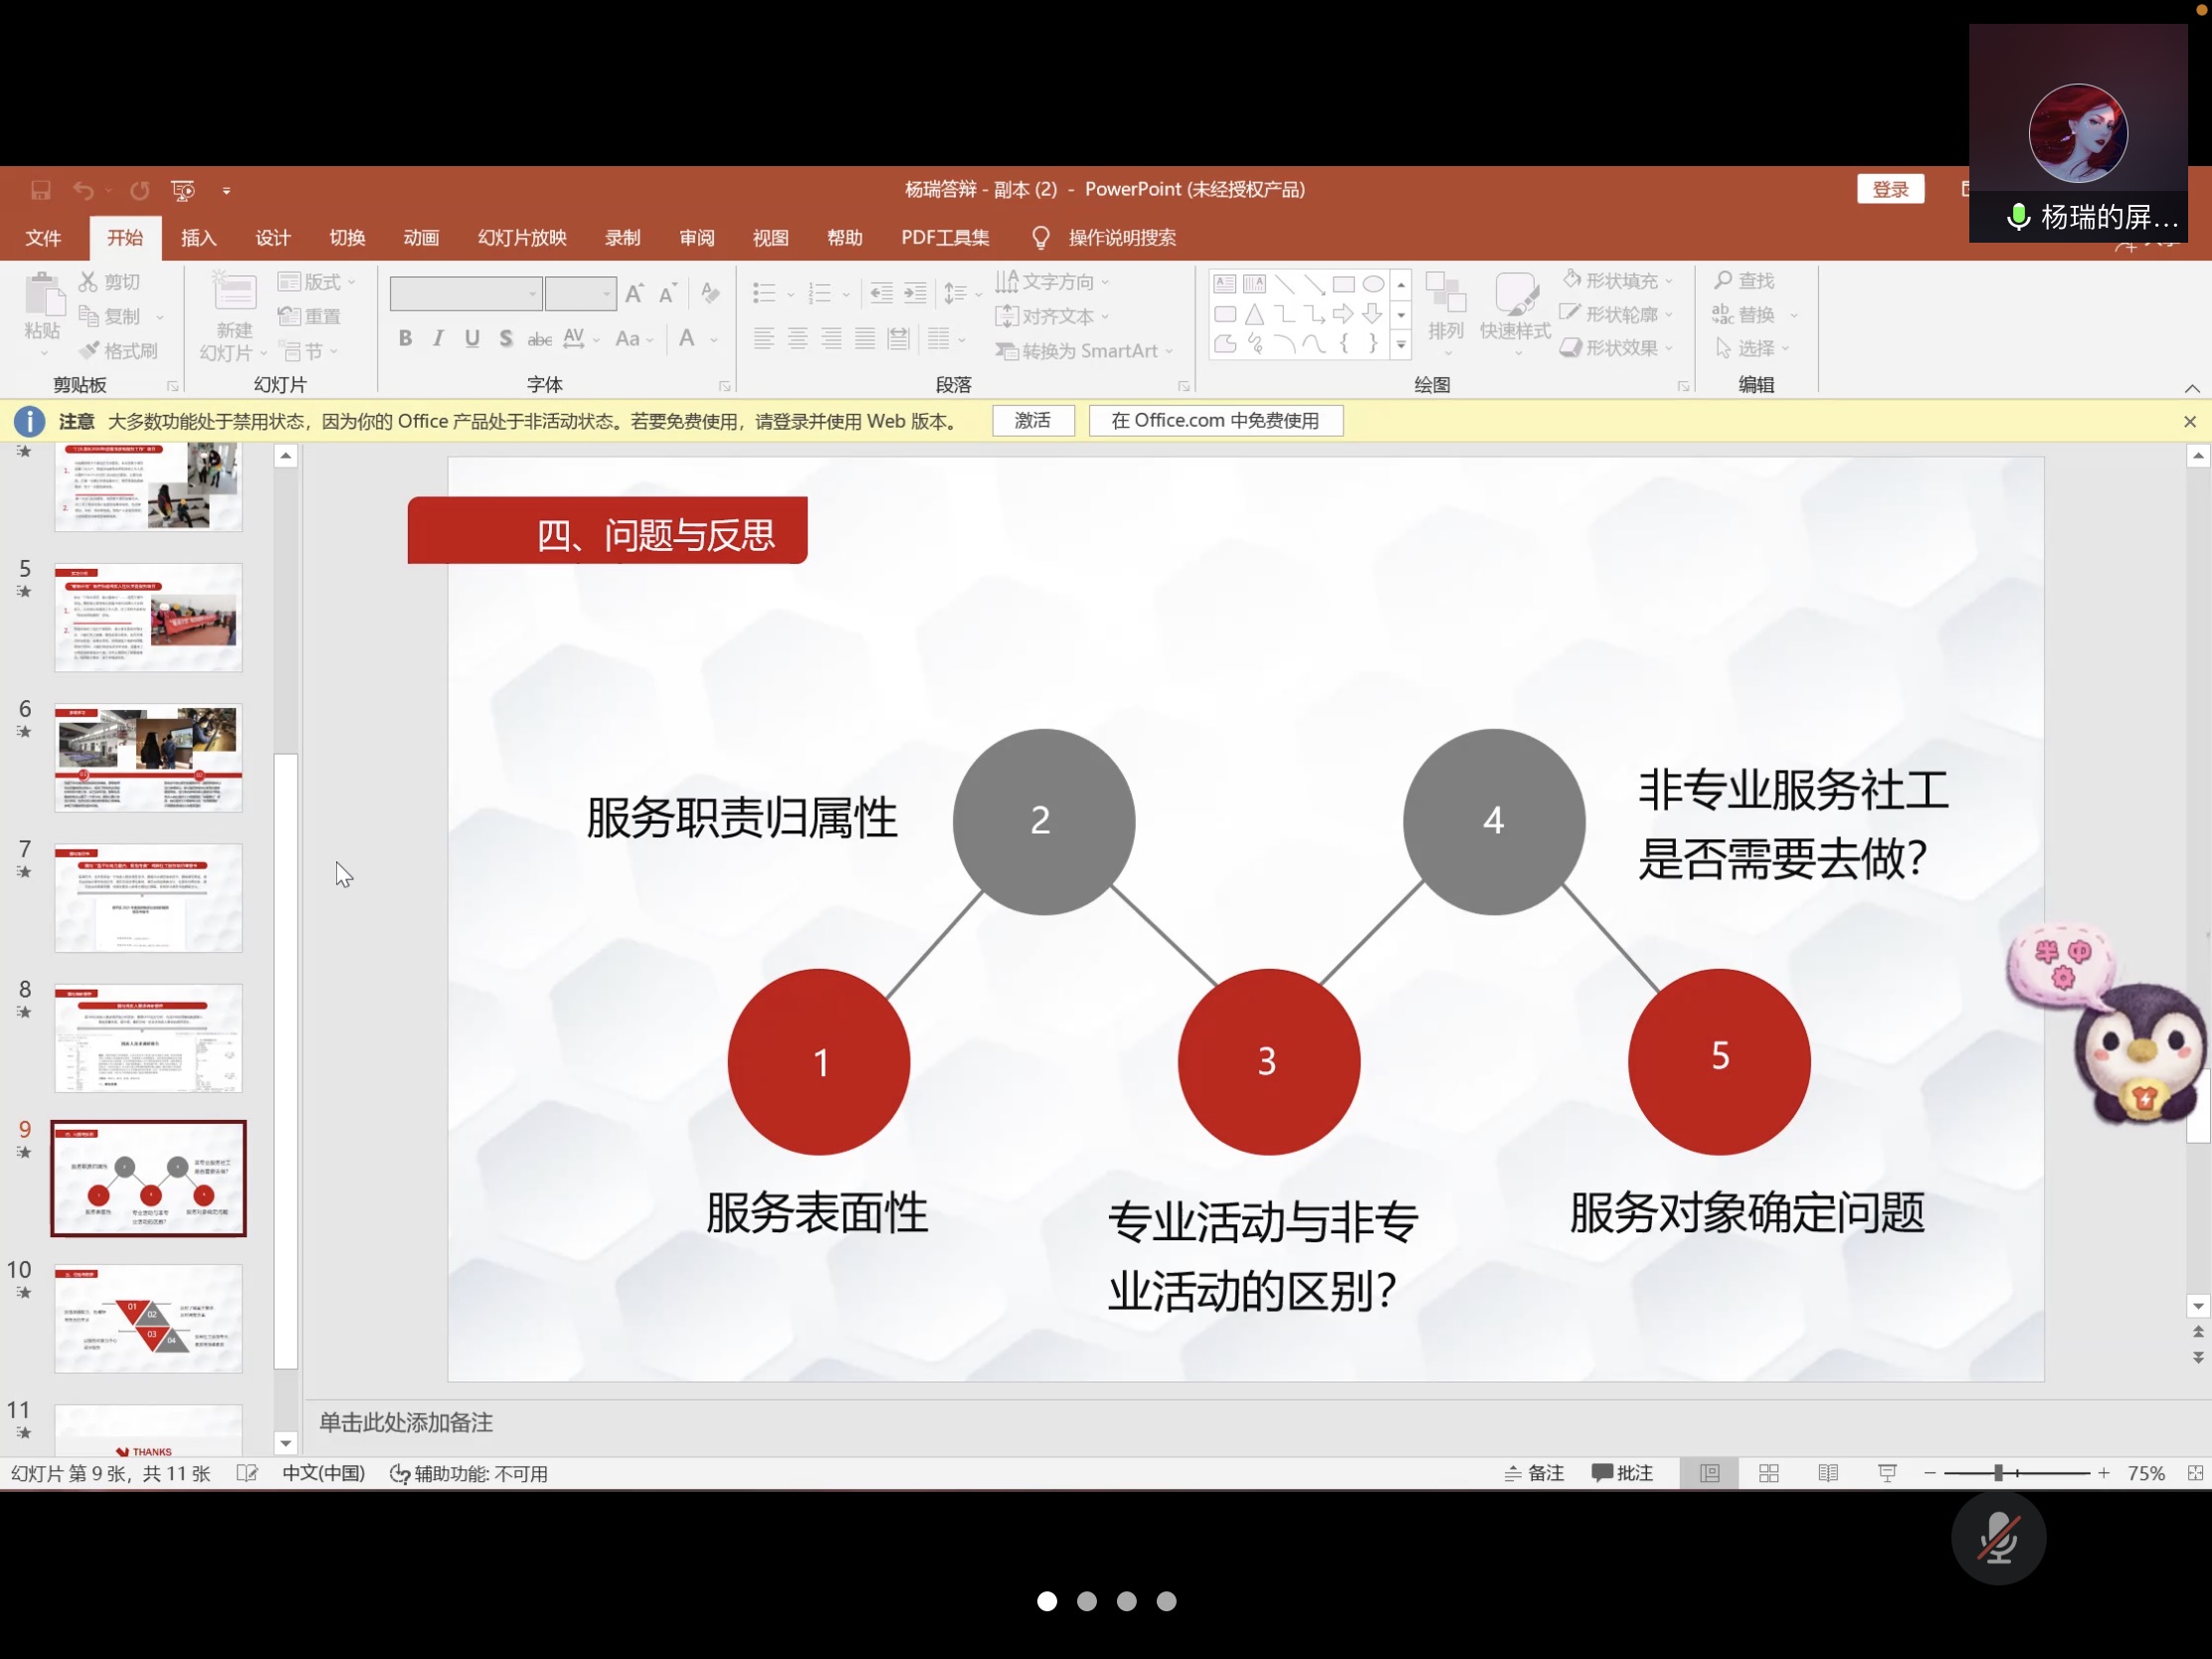The image size is (2212, 1659).
Task: Click the Save icon in quick access toolbar
Action: [x=40, y=190]
